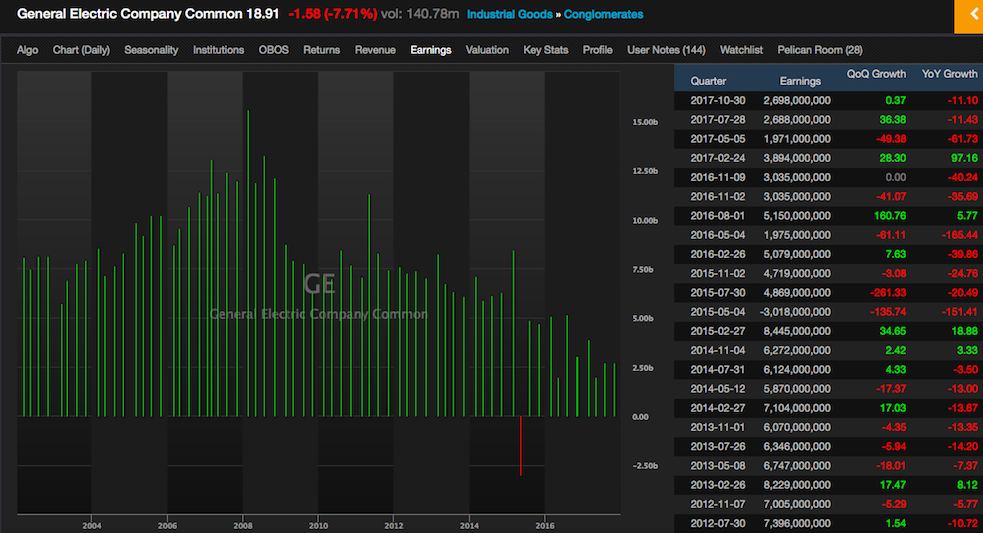Click QoQ growth value 160.76

tap(890, 216)
